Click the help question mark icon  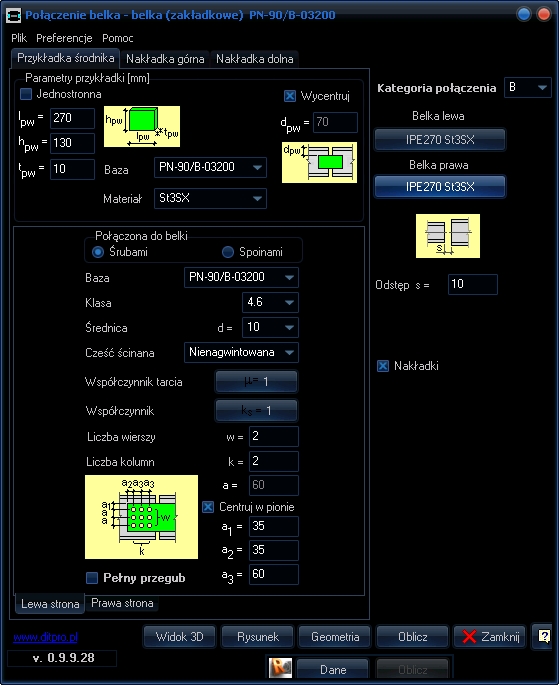point(544,636)
